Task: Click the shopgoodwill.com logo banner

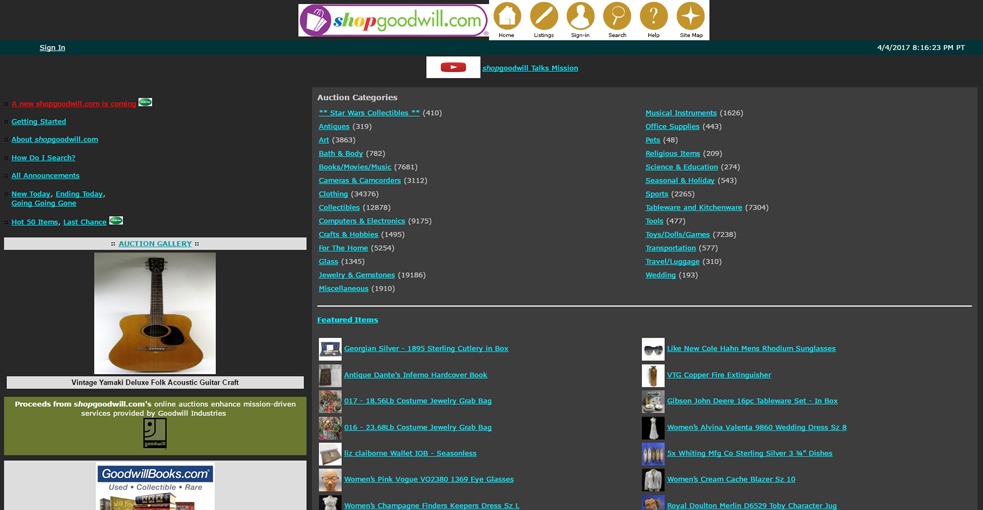Action: pos(393,20)
